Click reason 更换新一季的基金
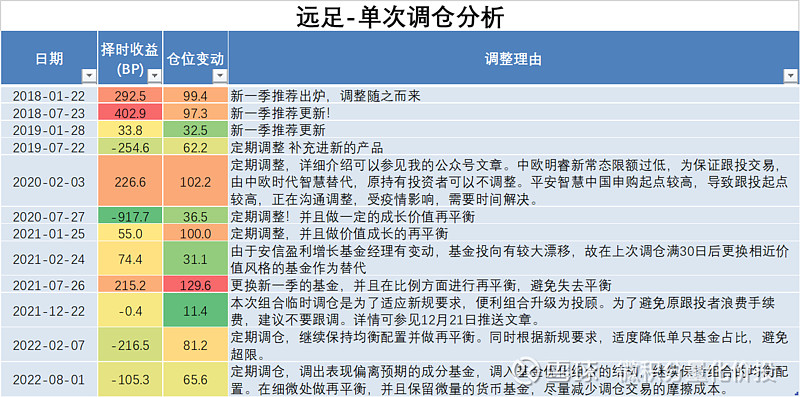 click(513, 284)
